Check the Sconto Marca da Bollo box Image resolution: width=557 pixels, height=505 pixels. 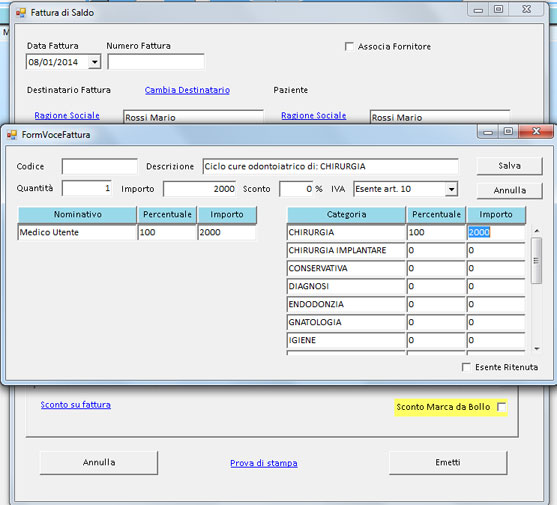click(x=502, y=407)
